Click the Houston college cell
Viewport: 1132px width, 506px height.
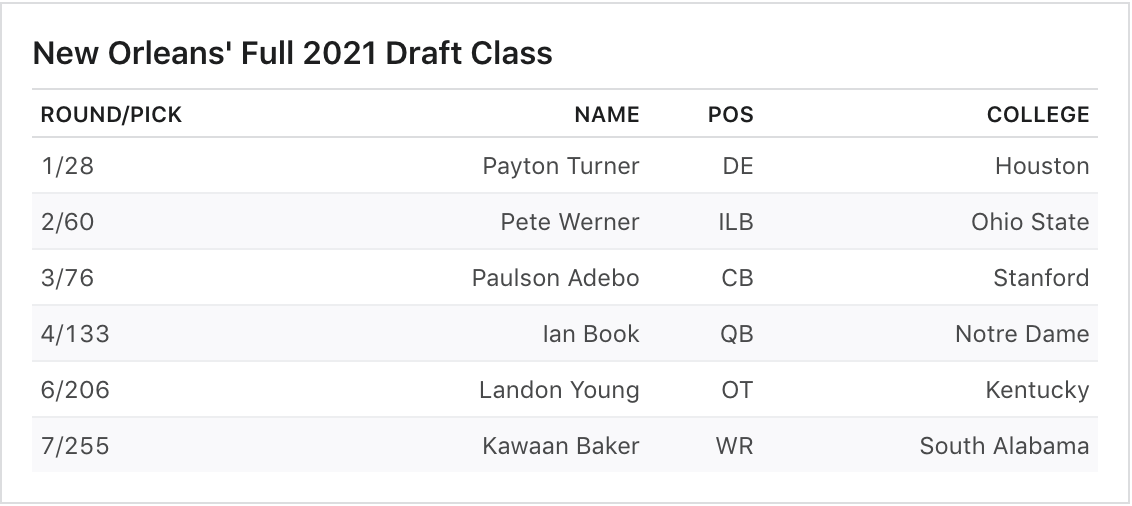(1041, 166)
